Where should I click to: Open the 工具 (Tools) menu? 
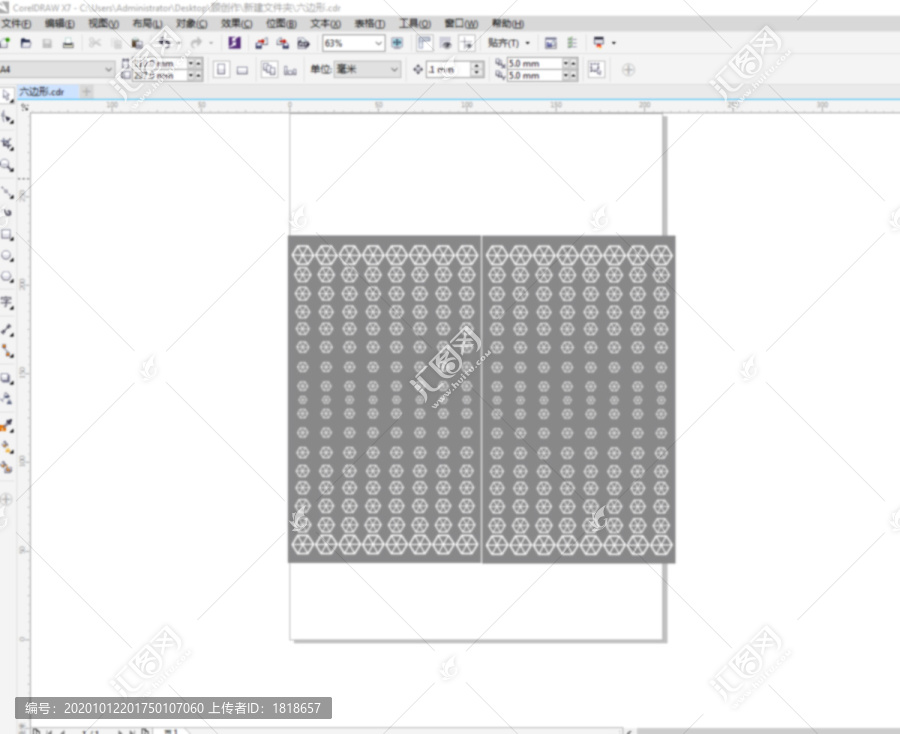[414, 24]
